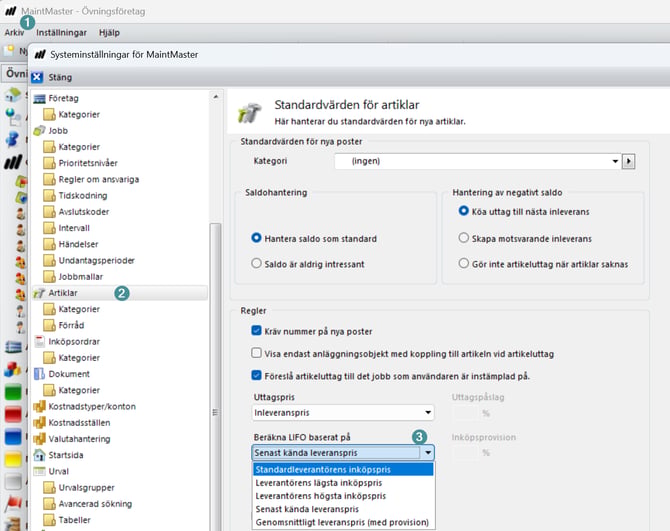Select Inköpsordrar in the tree
The height and width of the screenshot is (531, 670).
point(74,342)
